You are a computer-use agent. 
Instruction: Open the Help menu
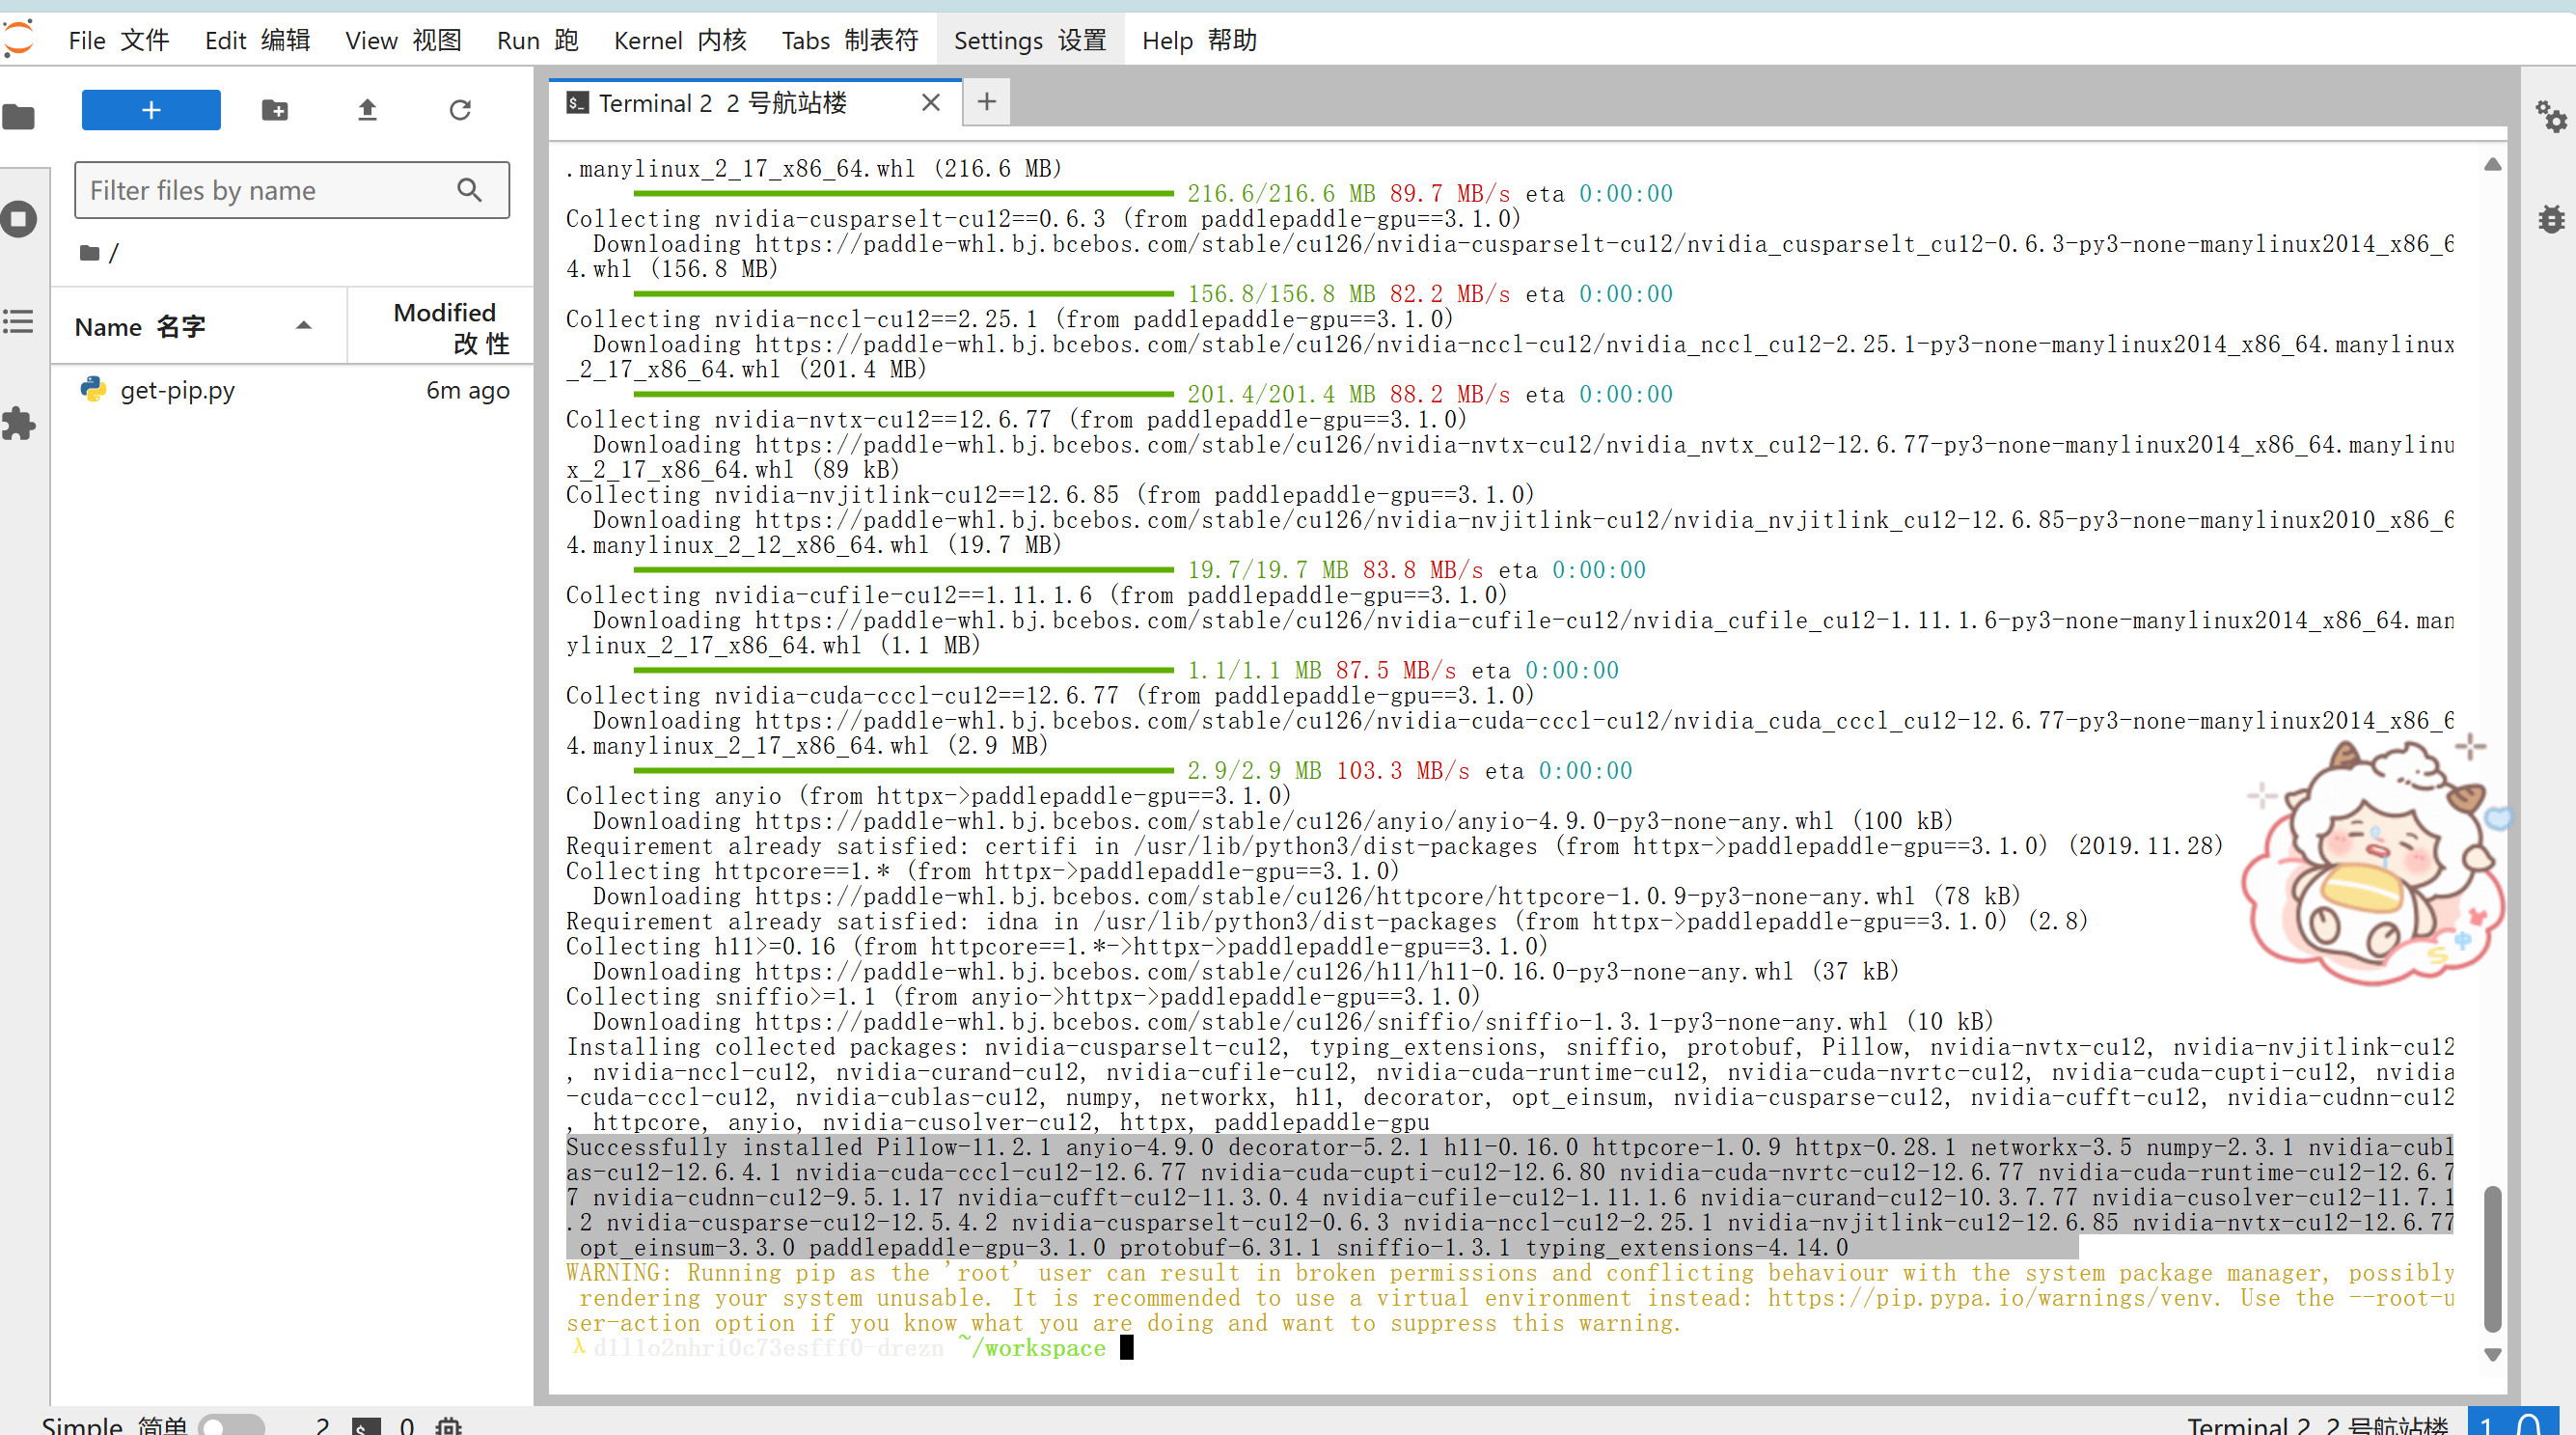coord(1199,41)
